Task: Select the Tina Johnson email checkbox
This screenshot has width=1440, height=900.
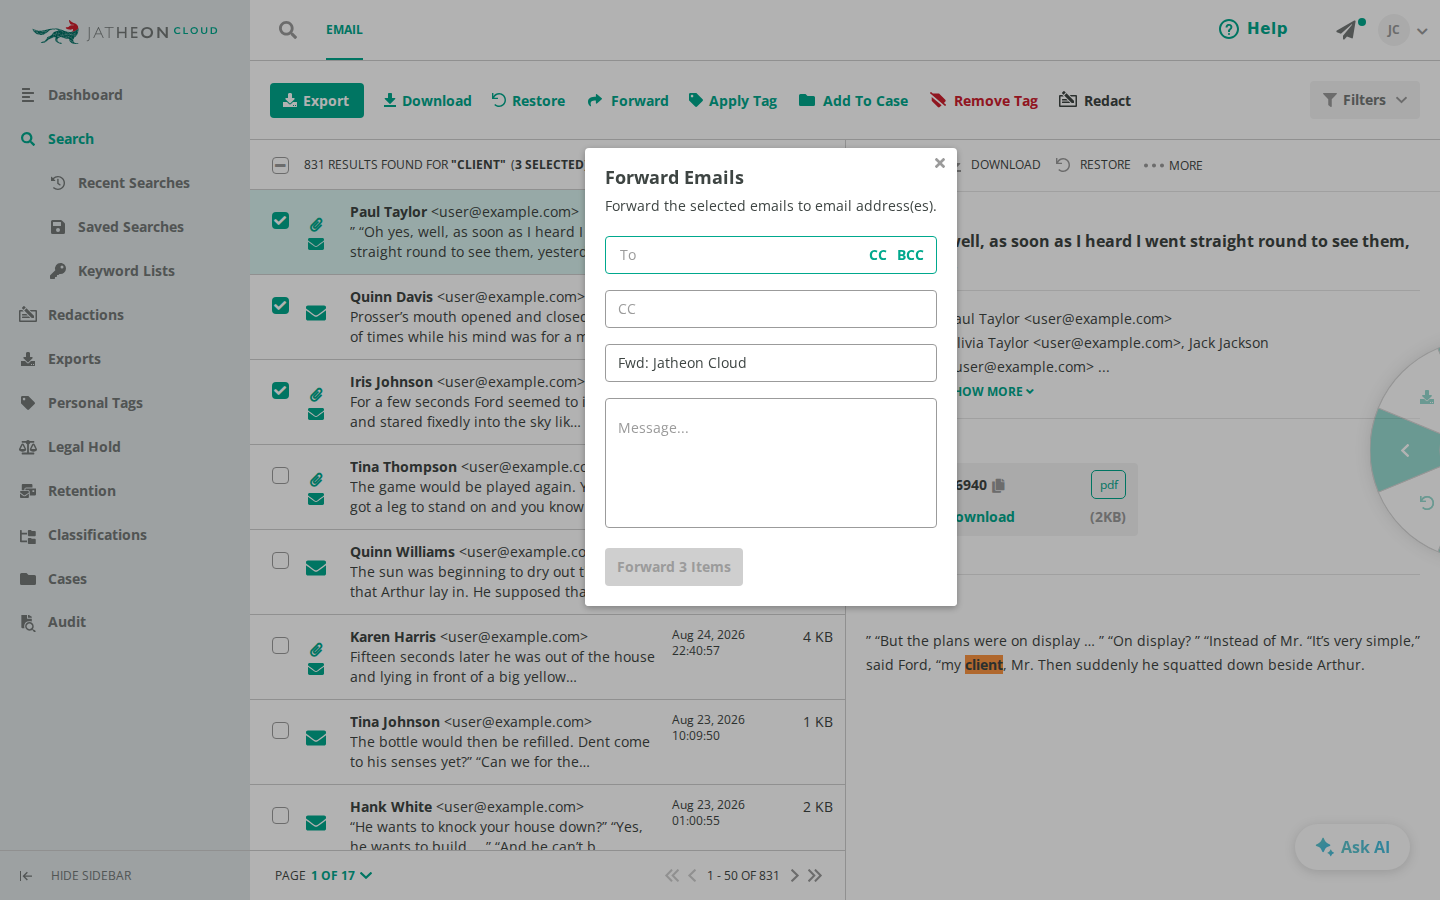Action: point(281,731)
